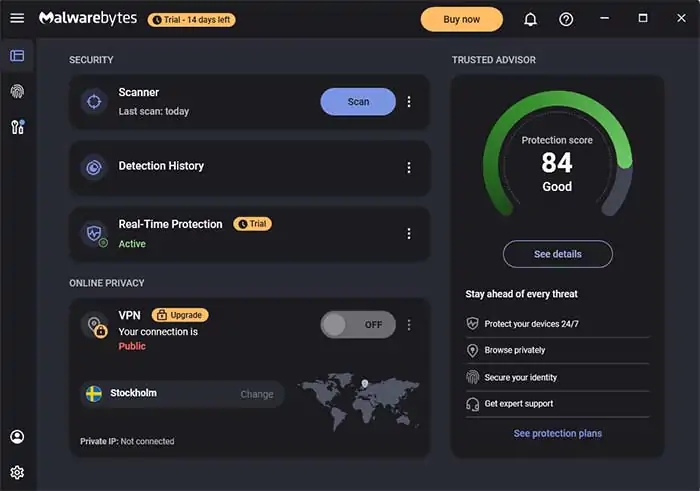The image size is (700, 491).
Task: Click the protection score gauge
Action: coord(557,162)
